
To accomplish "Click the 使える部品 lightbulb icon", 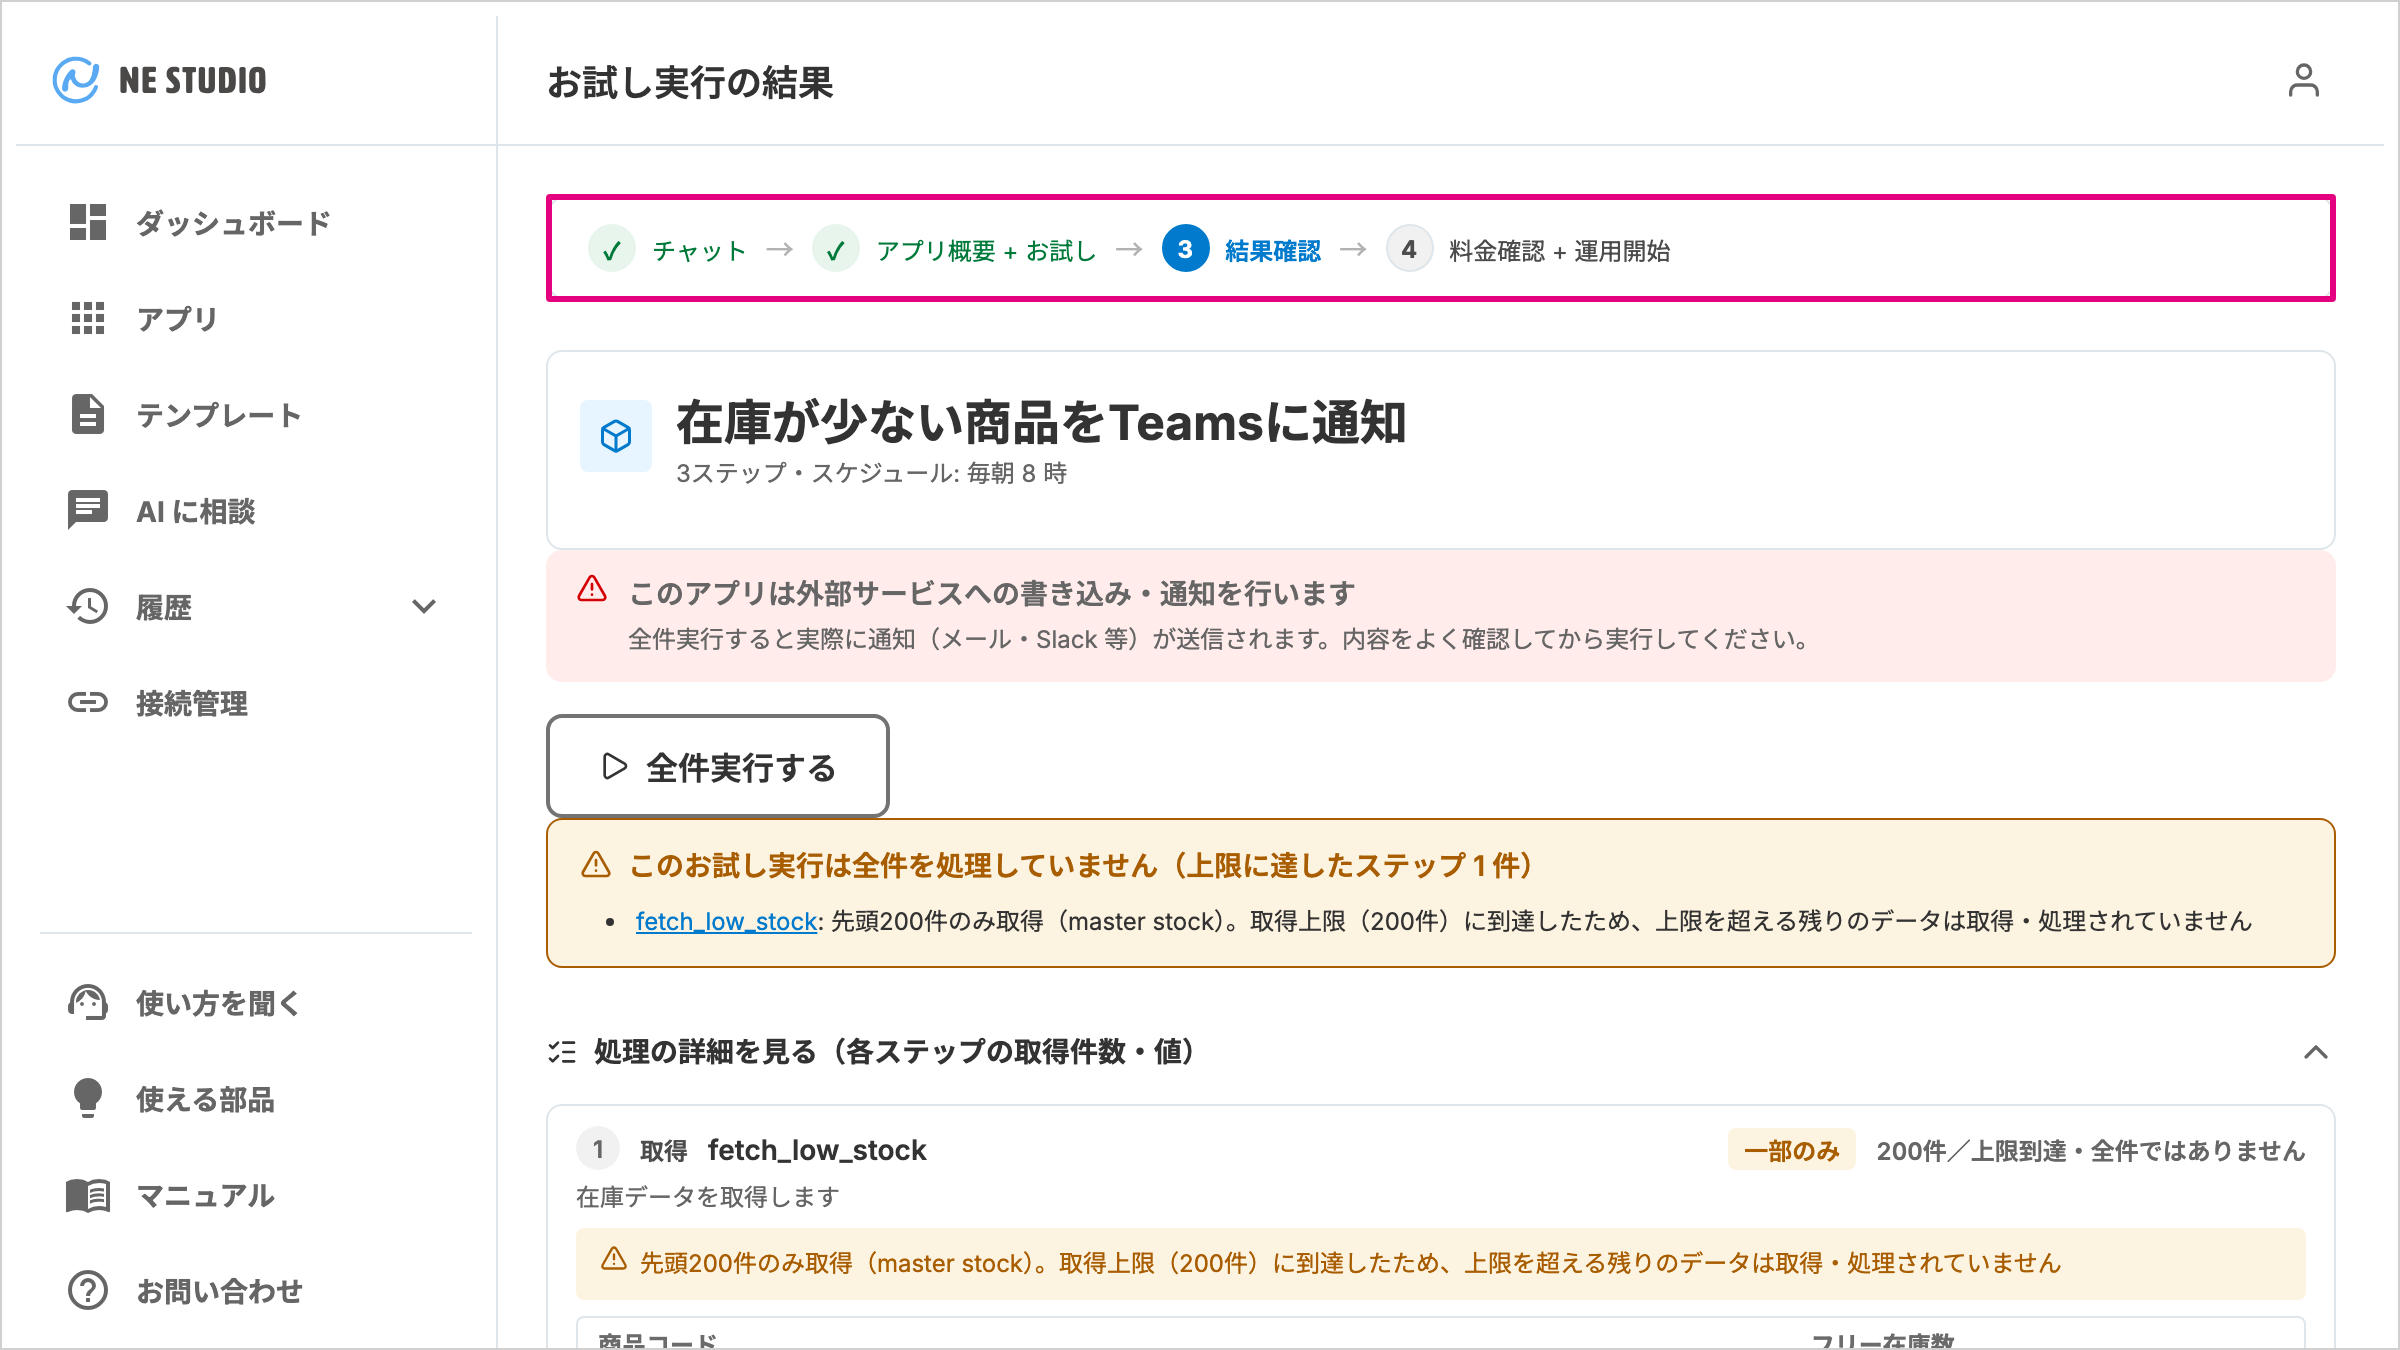I will tap(88, 1098).
